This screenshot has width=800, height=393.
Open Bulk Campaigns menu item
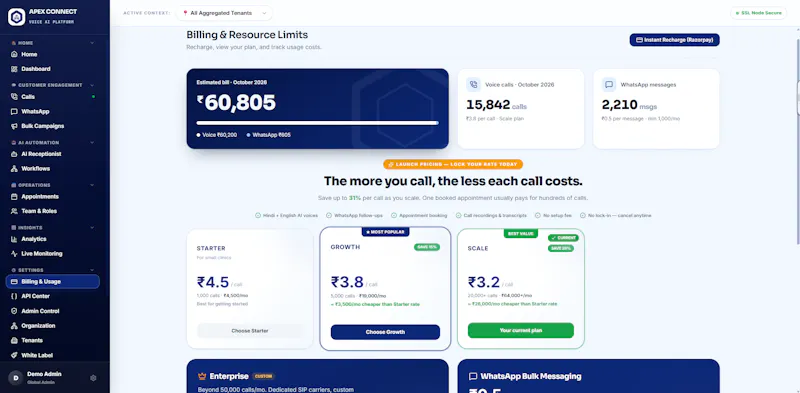point(53,126)
